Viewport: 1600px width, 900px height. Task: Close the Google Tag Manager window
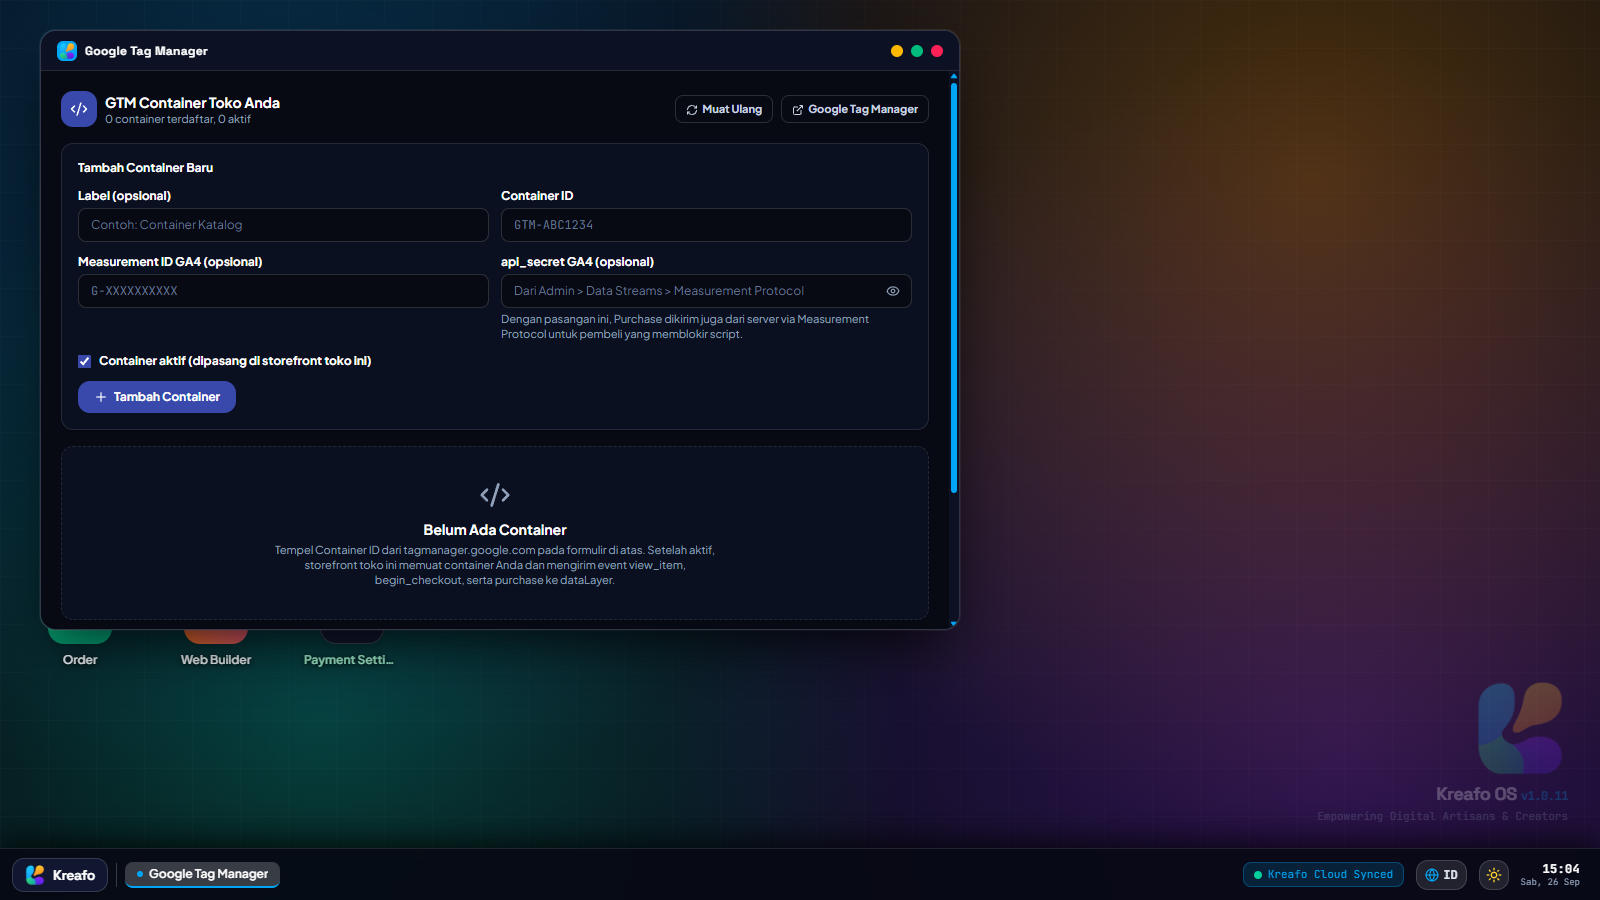tap(937, 51)
